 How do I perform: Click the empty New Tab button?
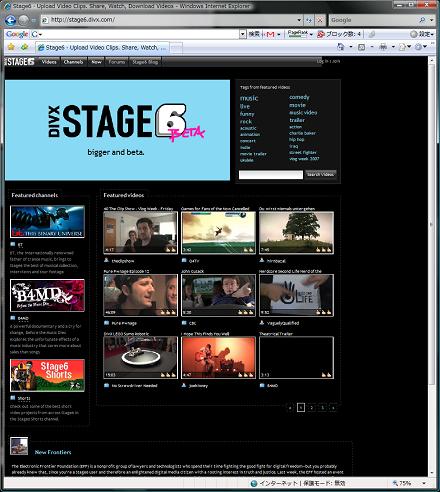click(x=176, y=48)
